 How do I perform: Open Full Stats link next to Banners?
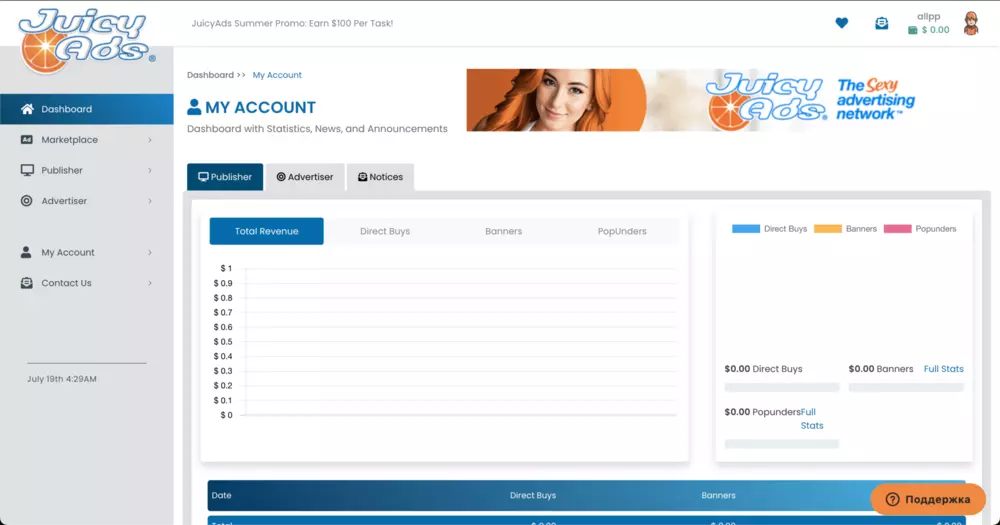click(x=943, y=369)
